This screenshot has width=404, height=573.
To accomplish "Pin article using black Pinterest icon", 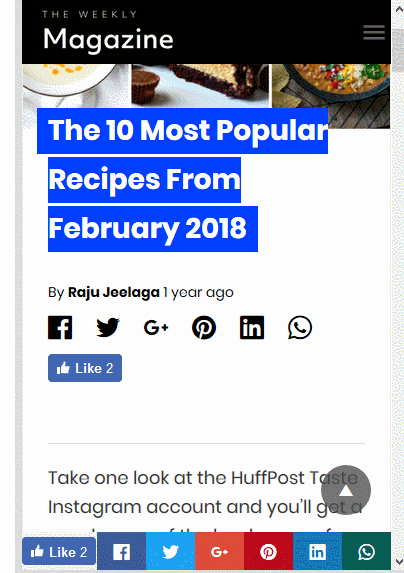I will pos(204,327).
